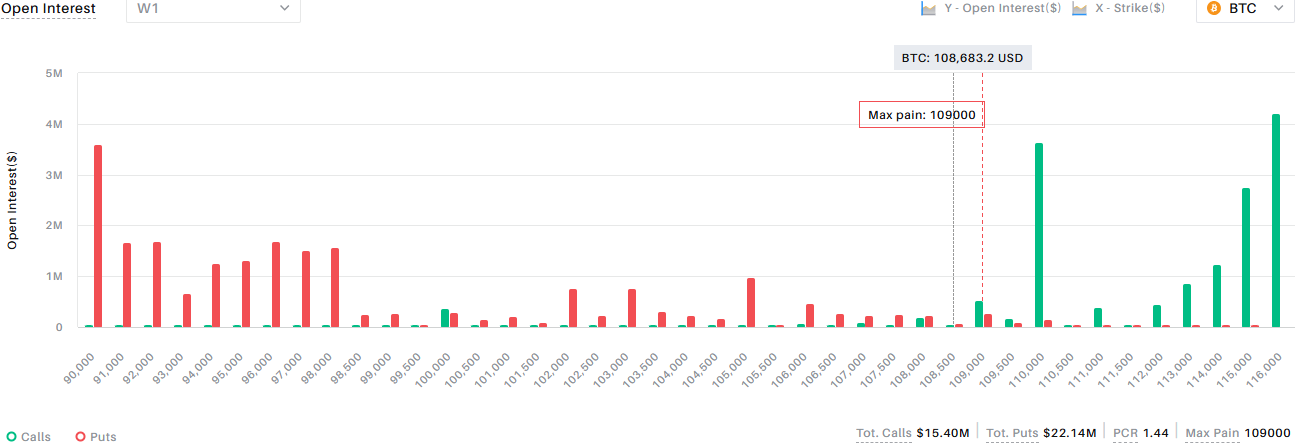1297x444 pixels.
Task: Click the Y-axis Open Interest chart icon
Action: point(928,8)
